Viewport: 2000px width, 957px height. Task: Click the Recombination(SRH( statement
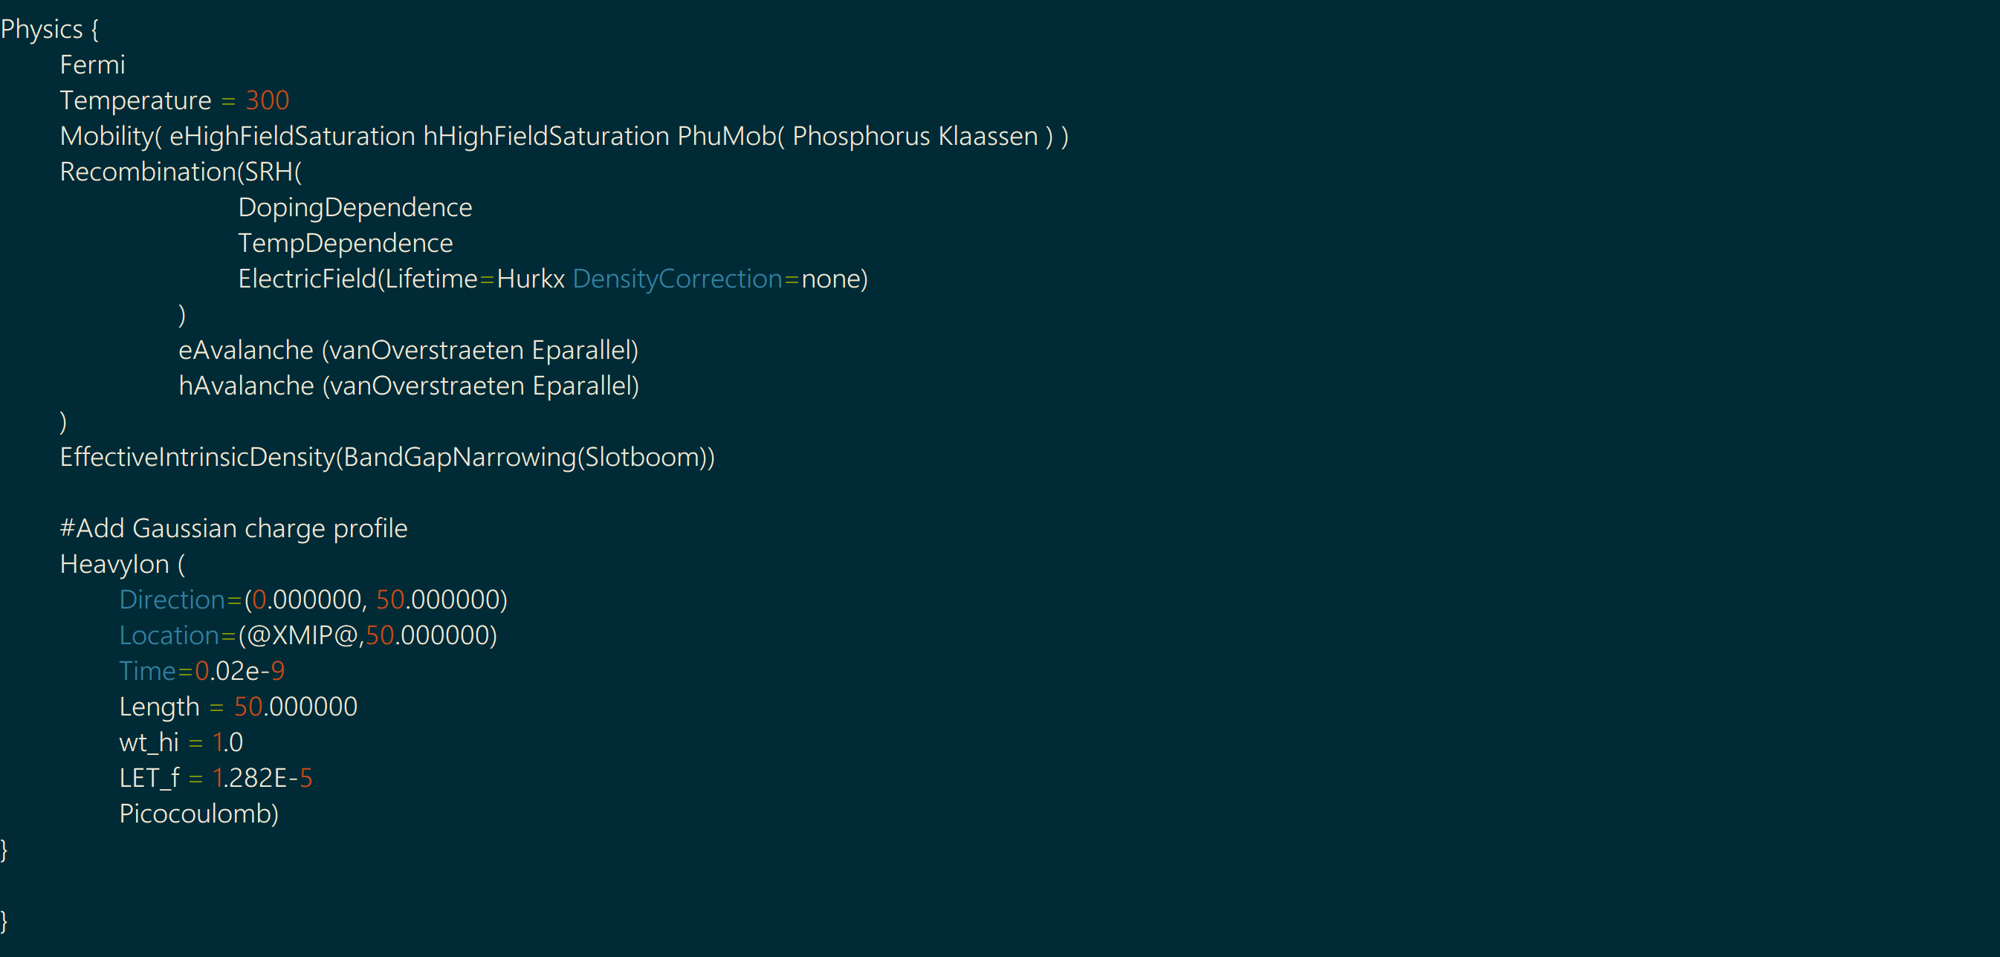[x=180, y=172]
